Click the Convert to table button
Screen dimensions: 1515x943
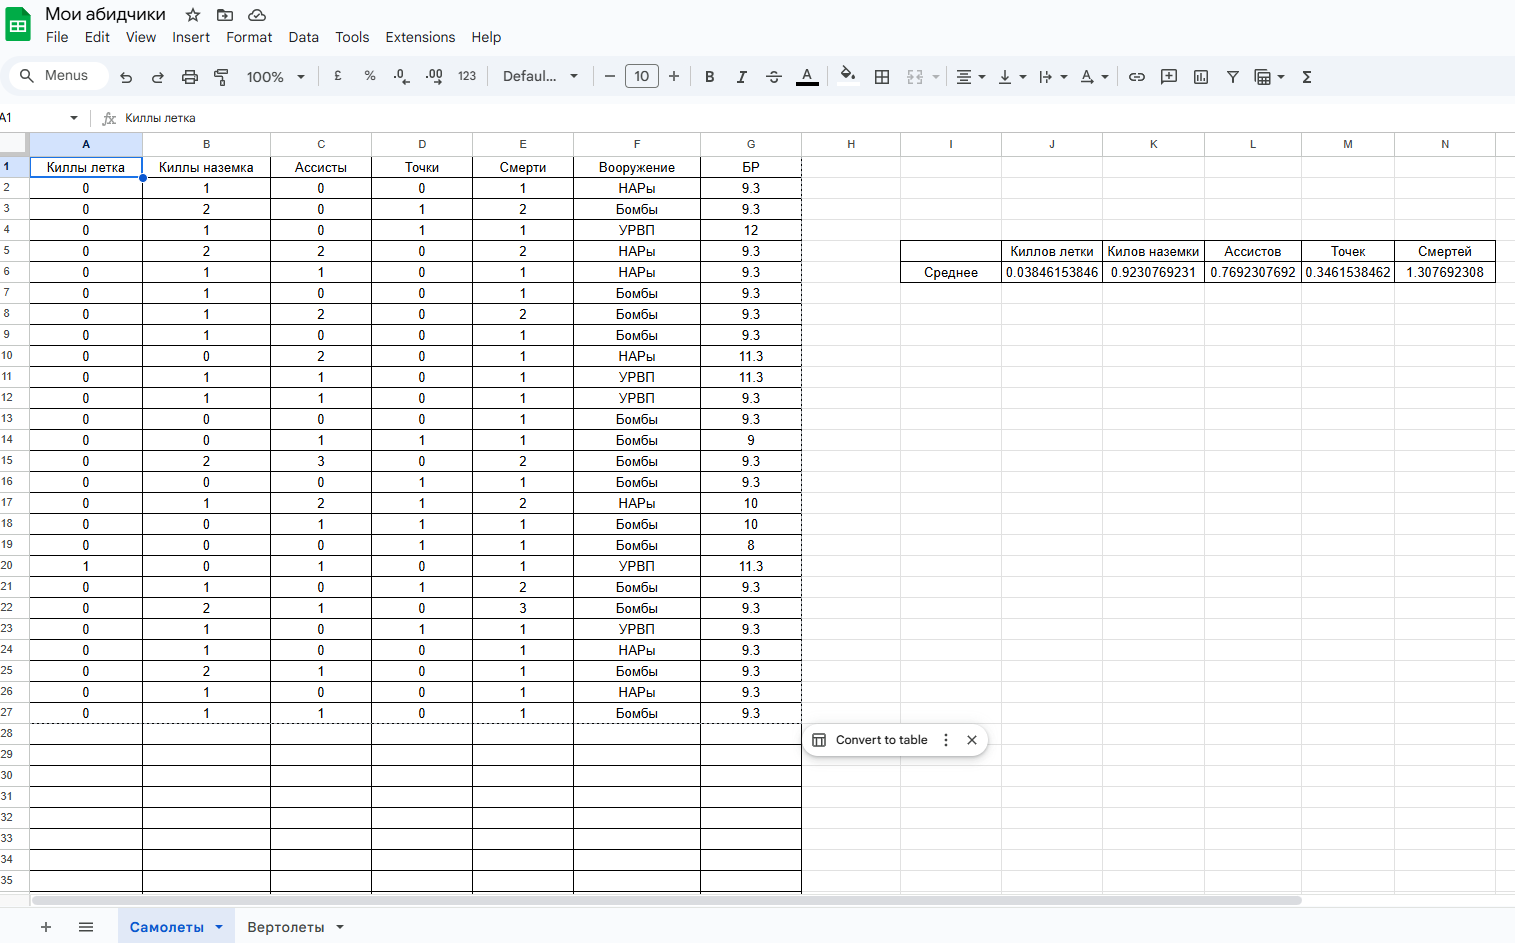point(870,740)
